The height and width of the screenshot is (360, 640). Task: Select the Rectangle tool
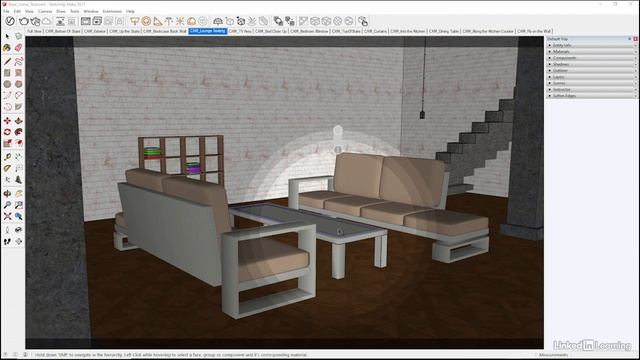pyautogui.click(x=7, y=73)
